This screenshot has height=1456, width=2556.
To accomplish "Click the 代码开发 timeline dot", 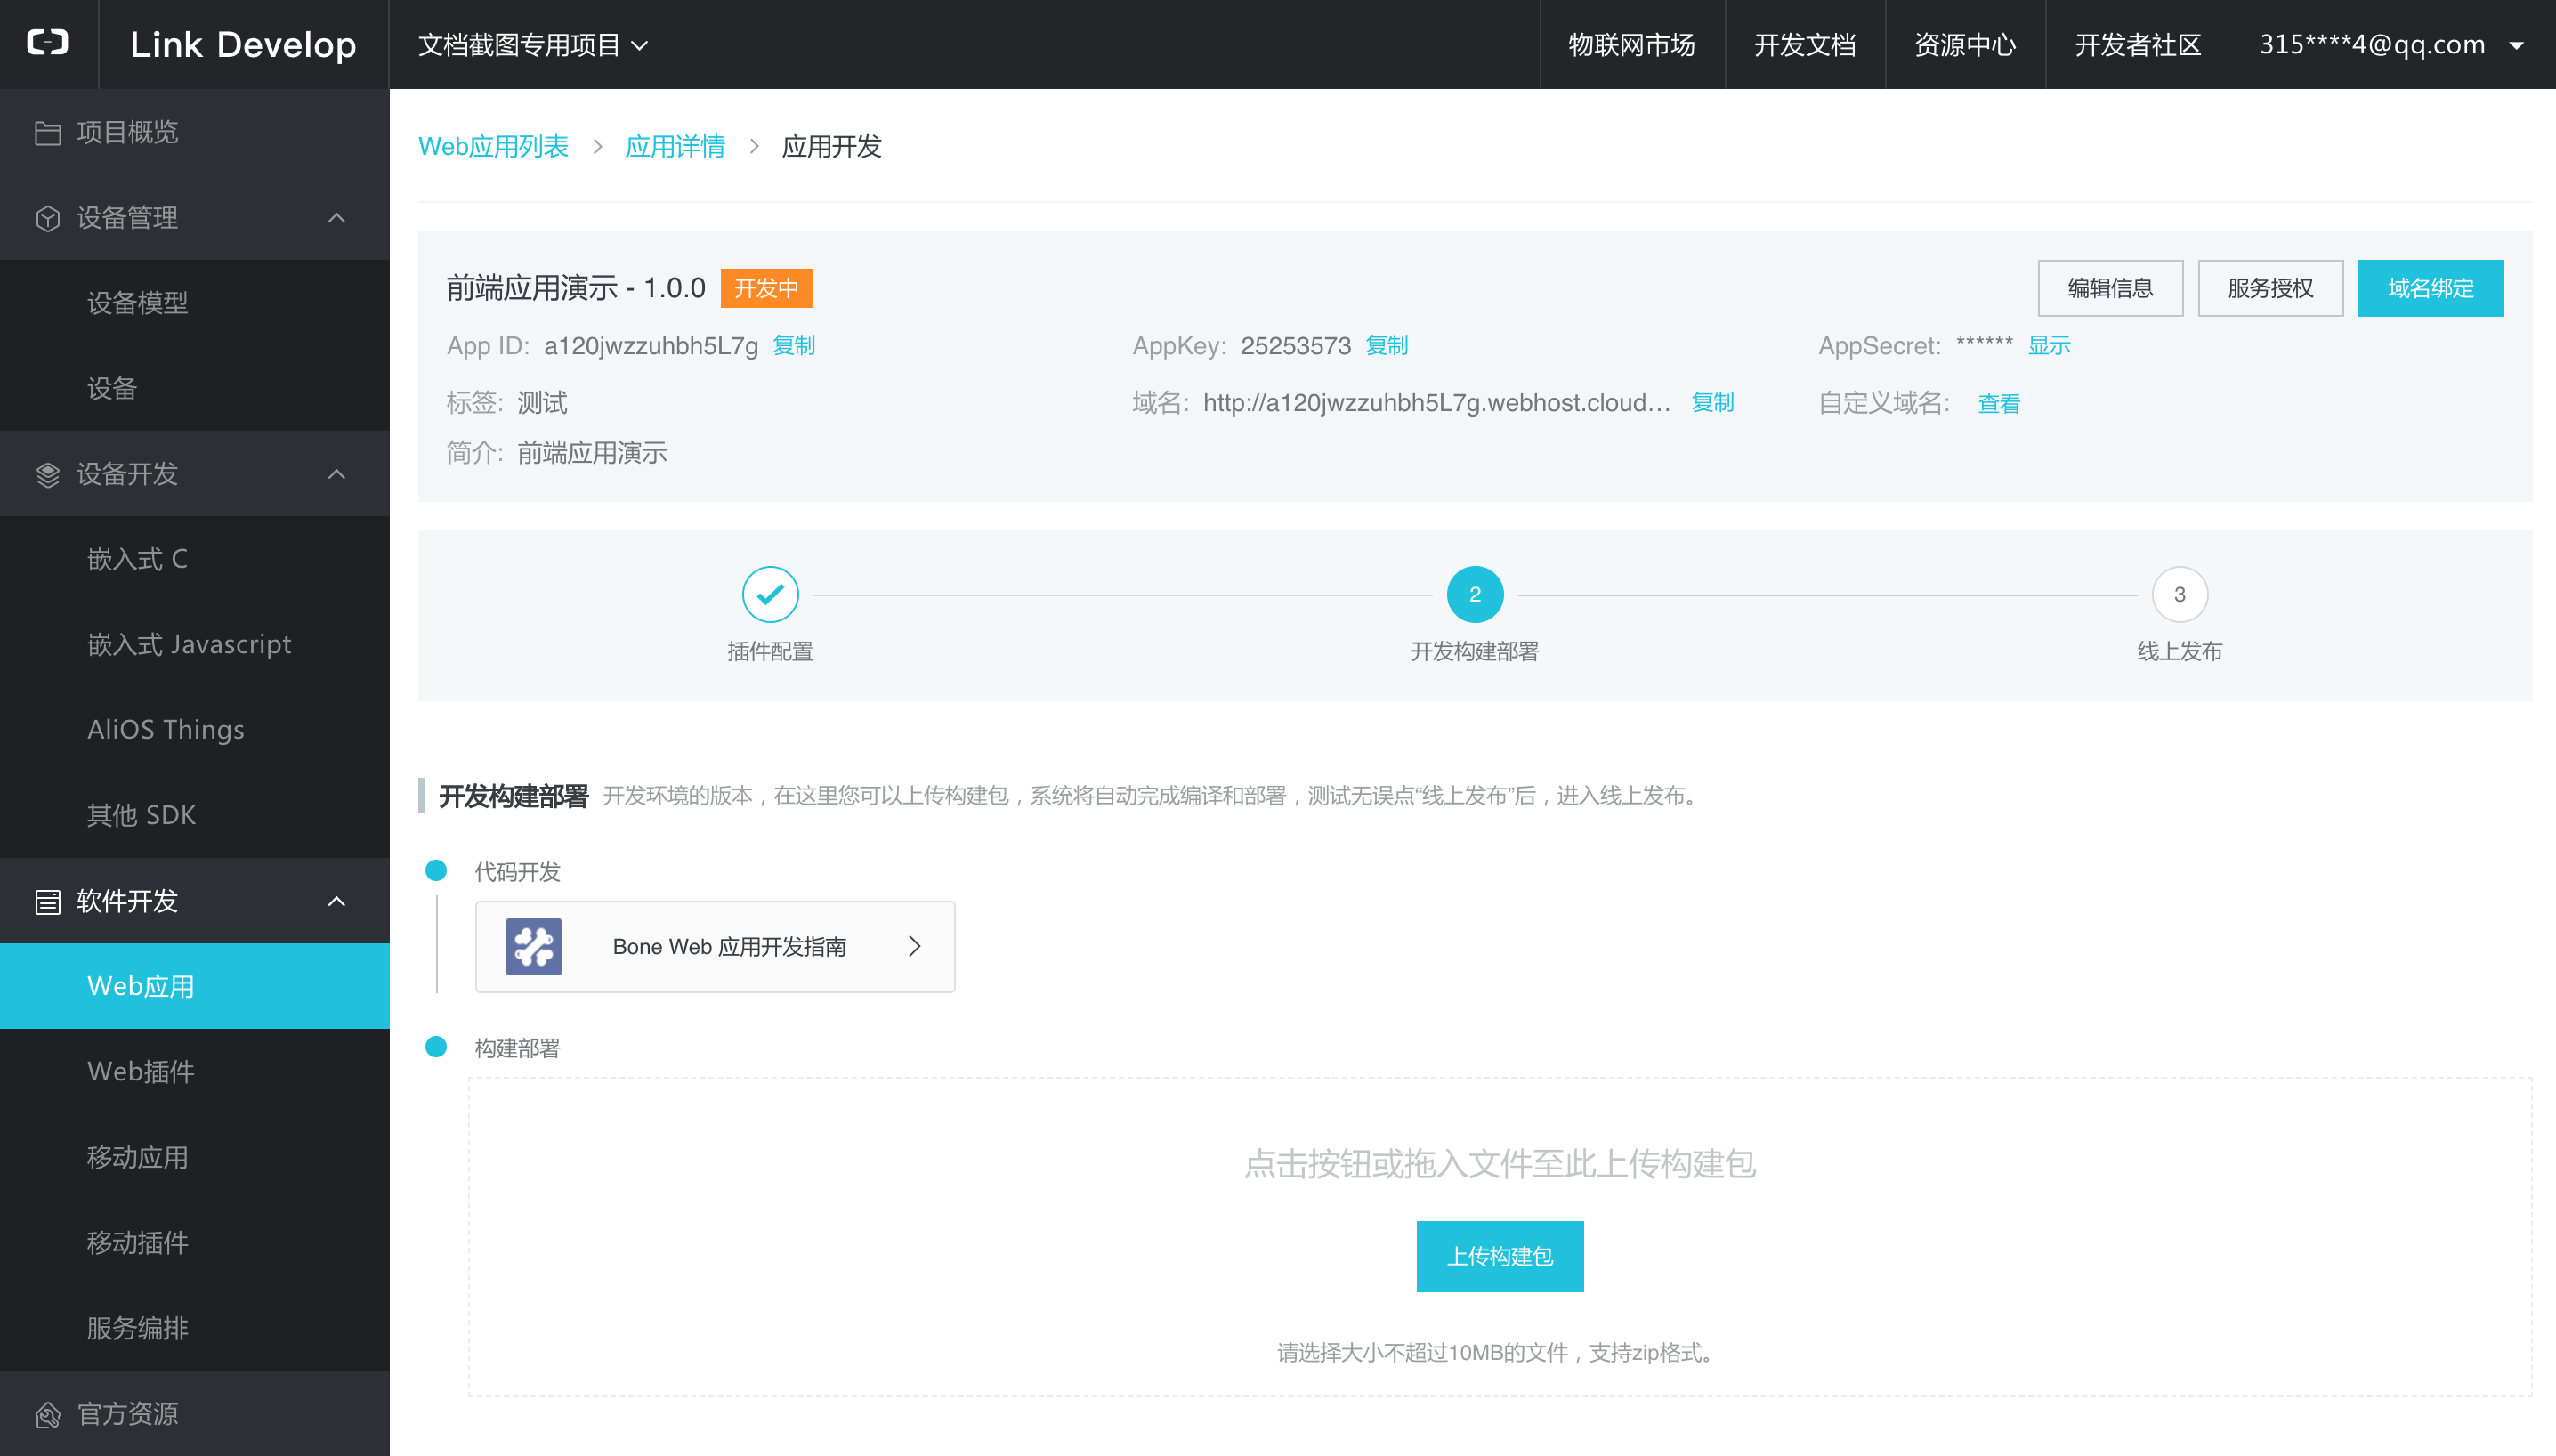I will tap(436, 870).
